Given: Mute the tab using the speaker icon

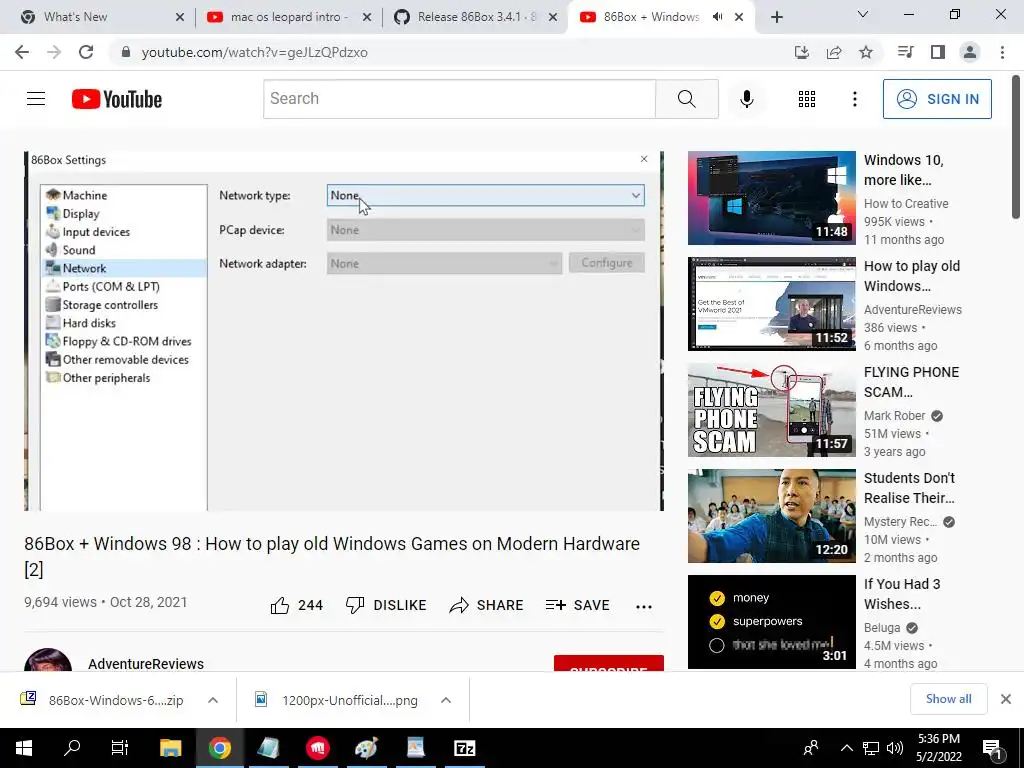Looking at the screenshot, I should [x=718, y=17].
